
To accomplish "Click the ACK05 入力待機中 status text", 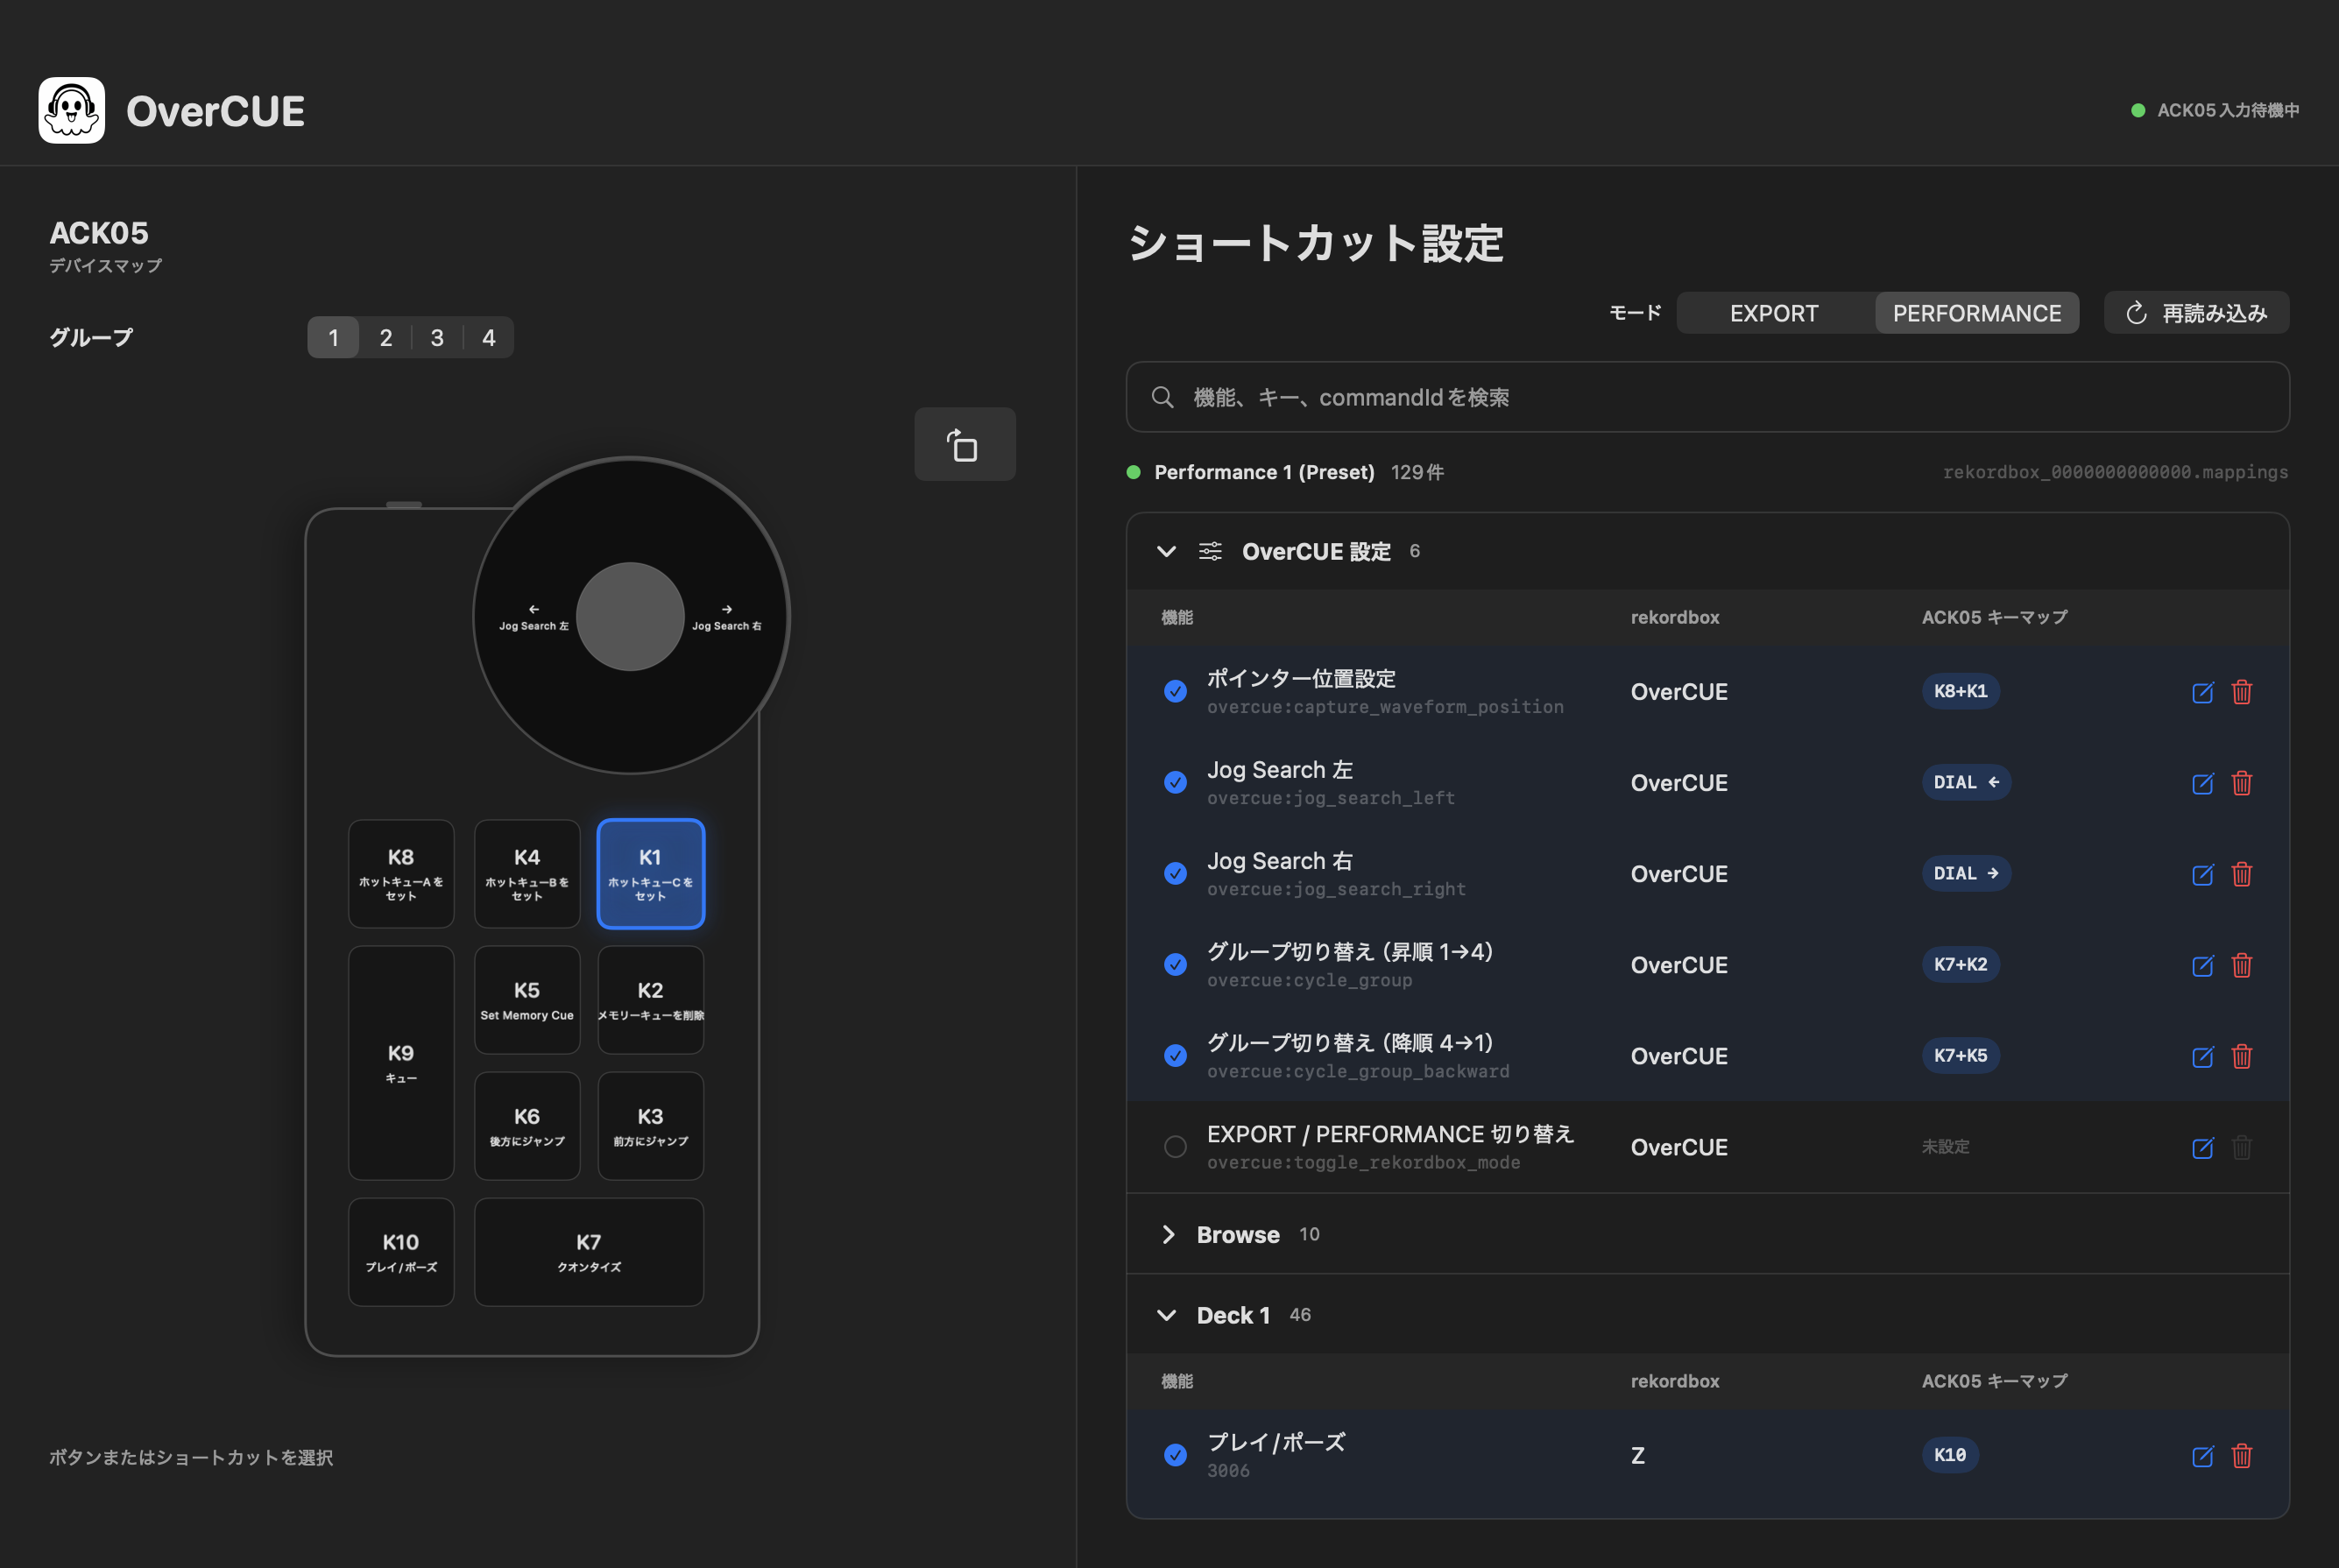I will (x=2228, y=110).
